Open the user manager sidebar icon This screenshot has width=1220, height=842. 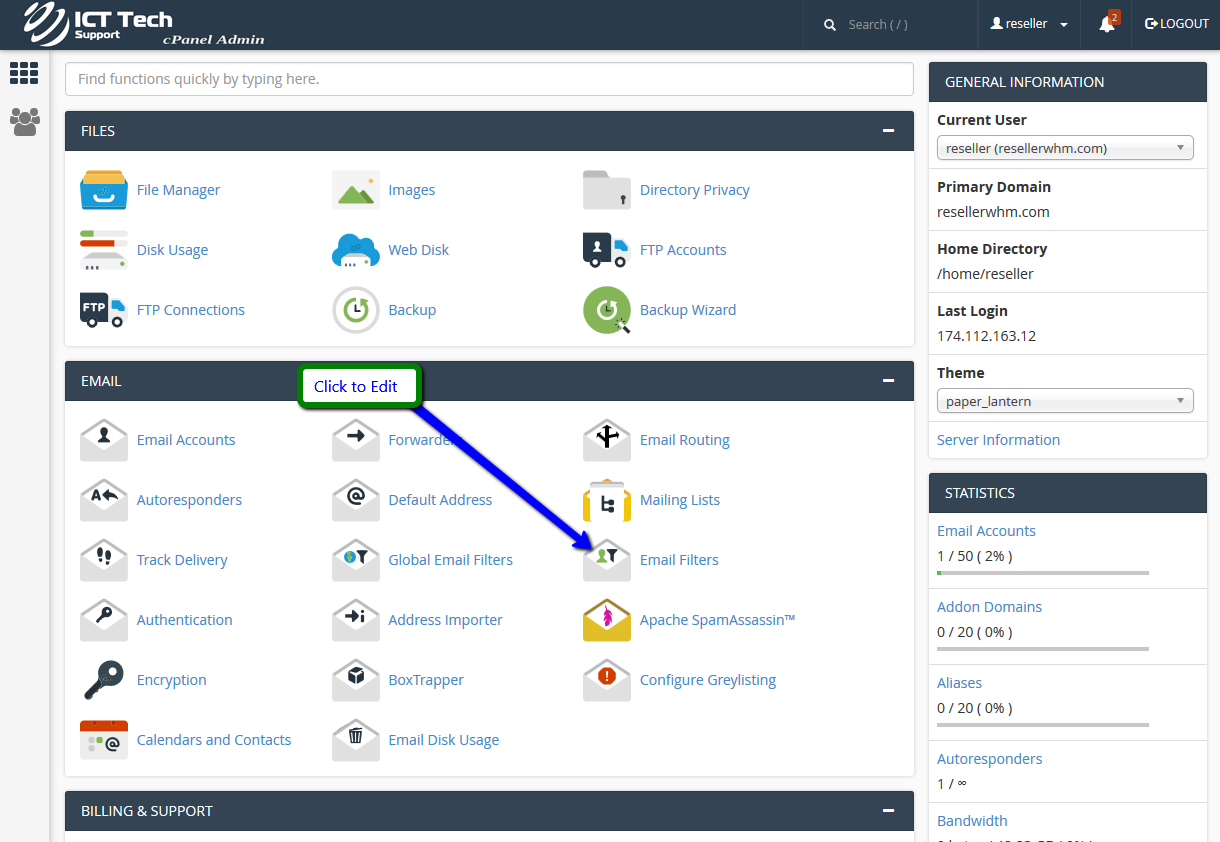[24, 122]
